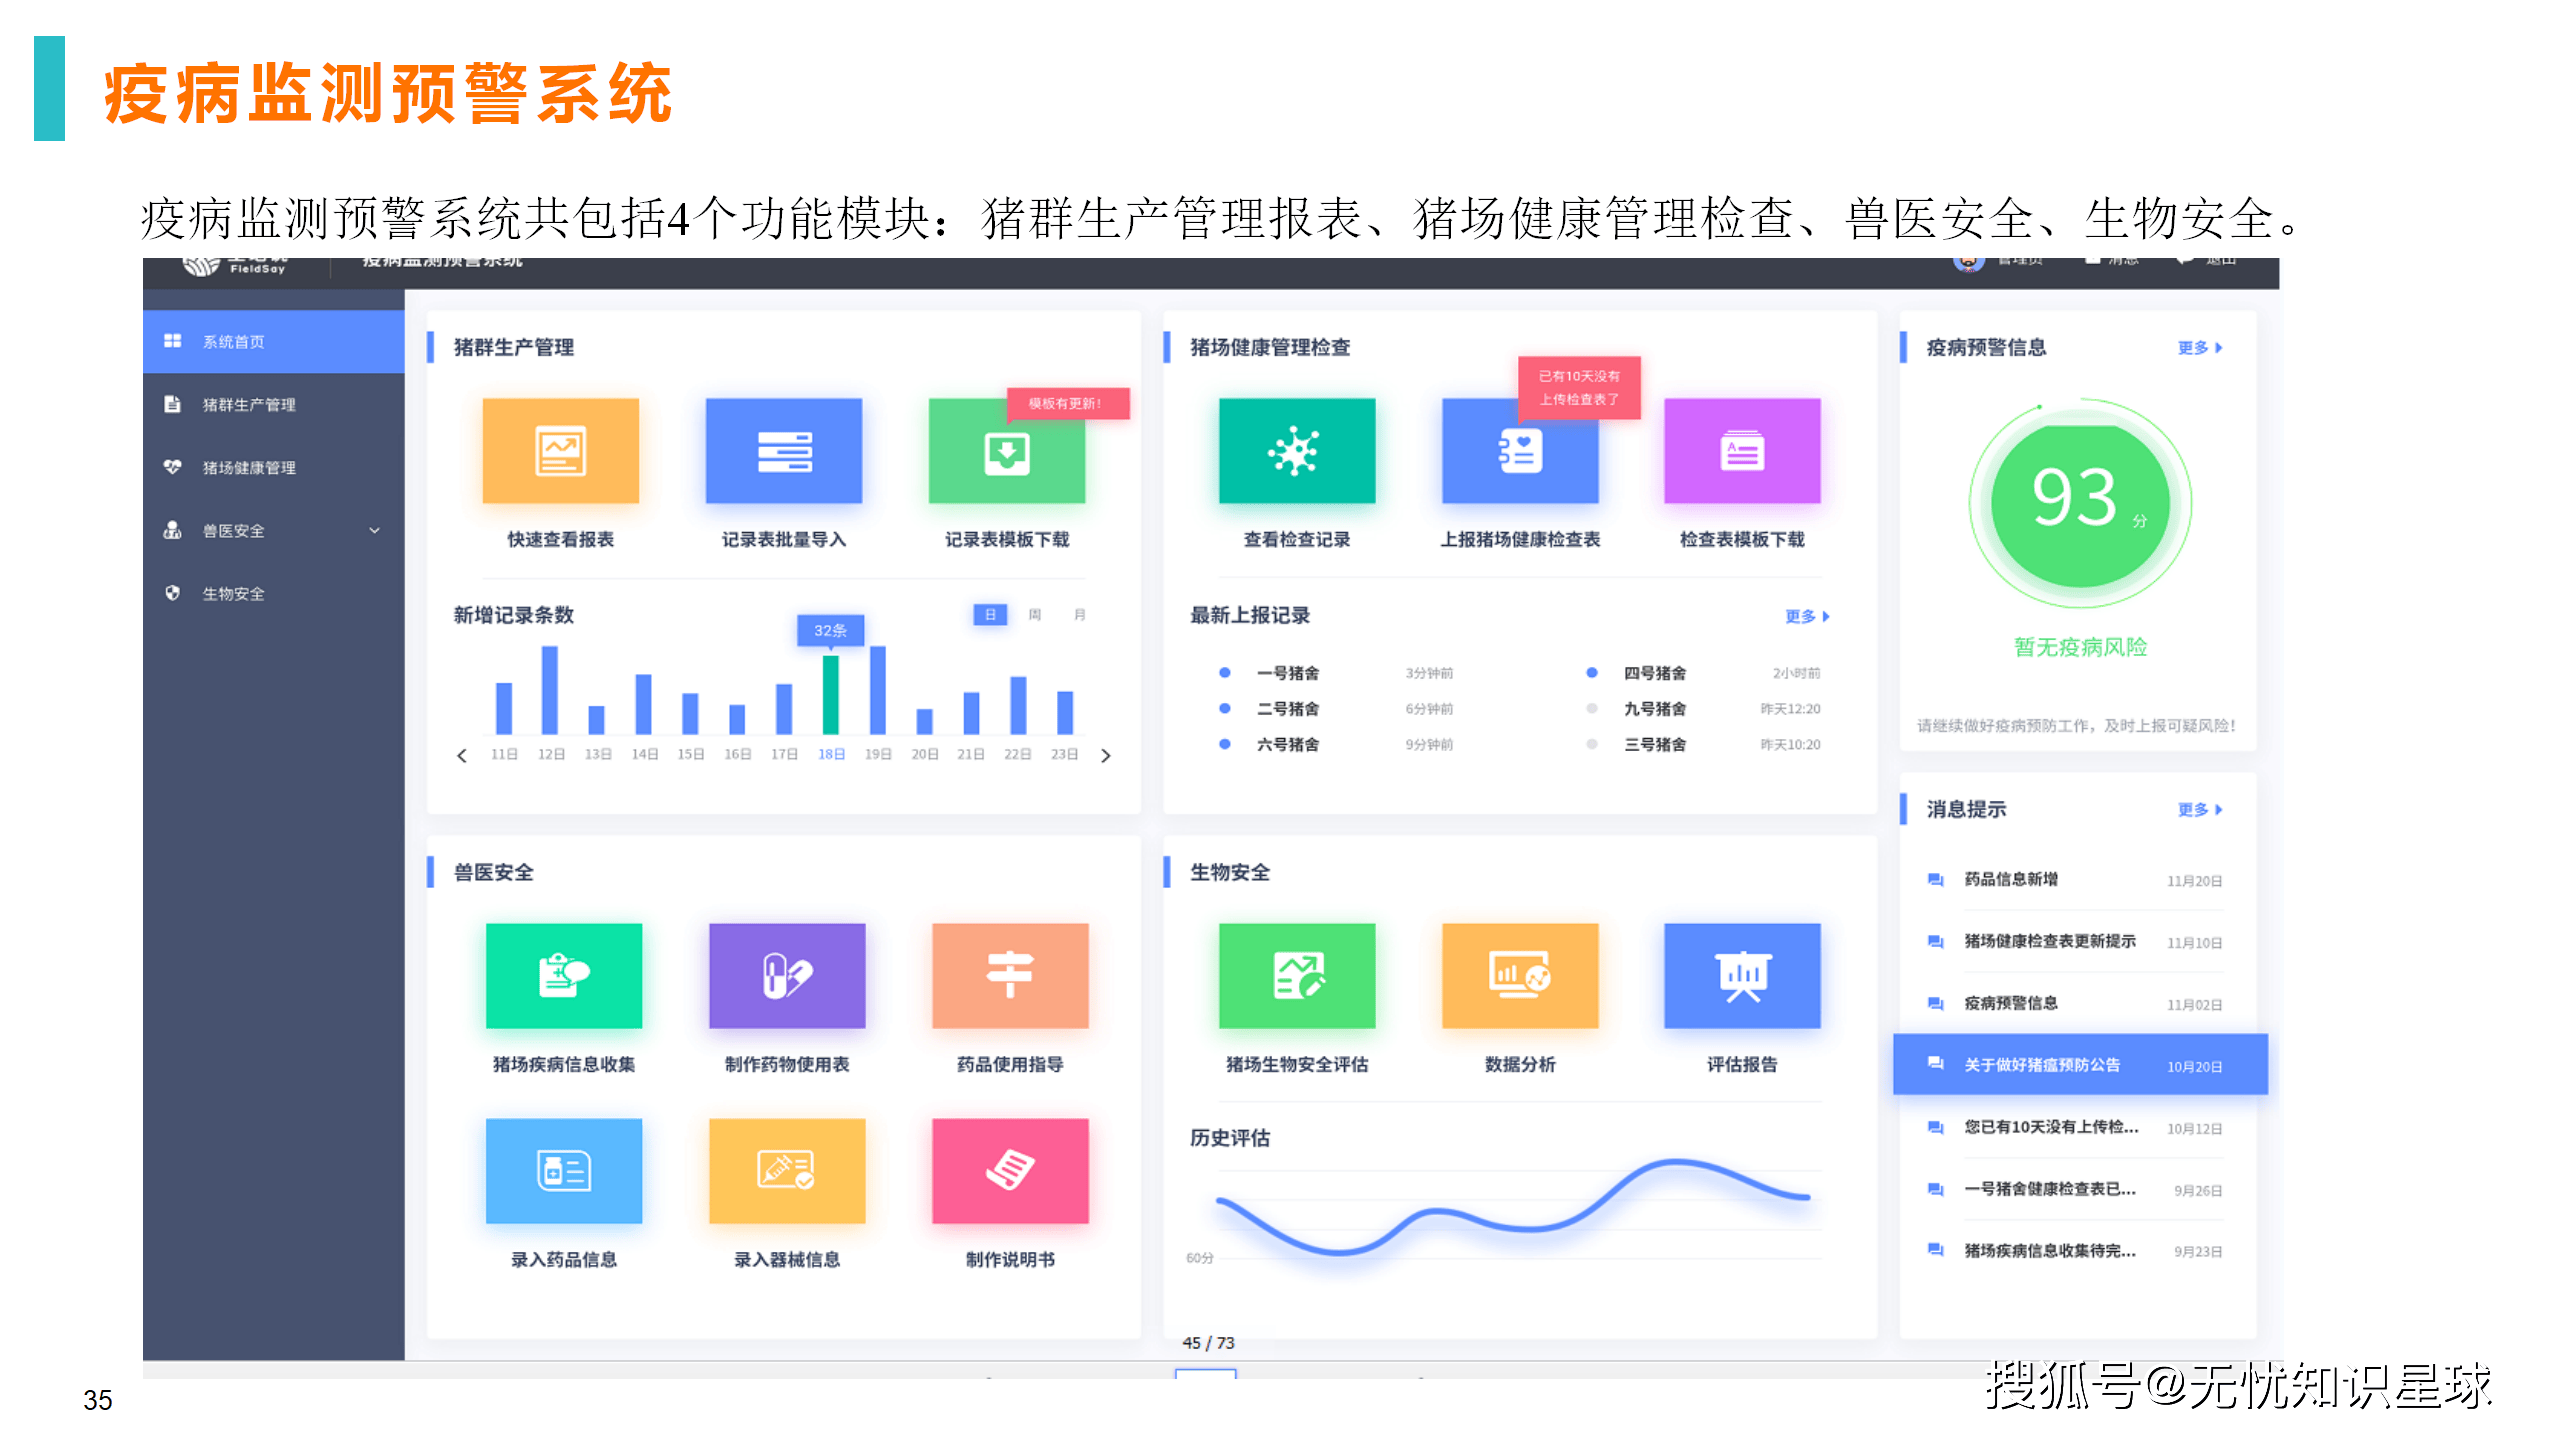Open message 猪场疾病信息收集待完...
2560x1440 pixels.
click(x=2075, y=1251)
